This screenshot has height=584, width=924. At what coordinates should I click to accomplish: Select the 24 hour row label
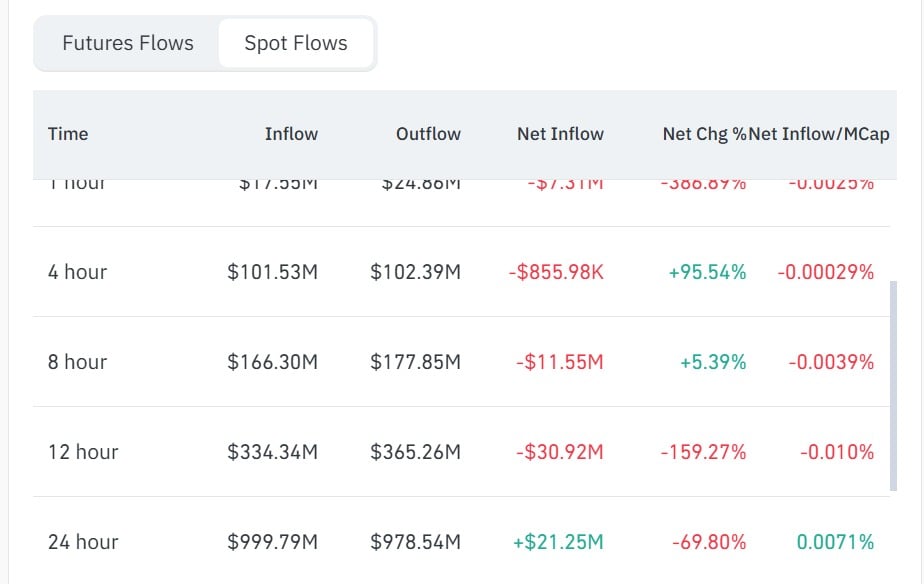pos(83,542)
